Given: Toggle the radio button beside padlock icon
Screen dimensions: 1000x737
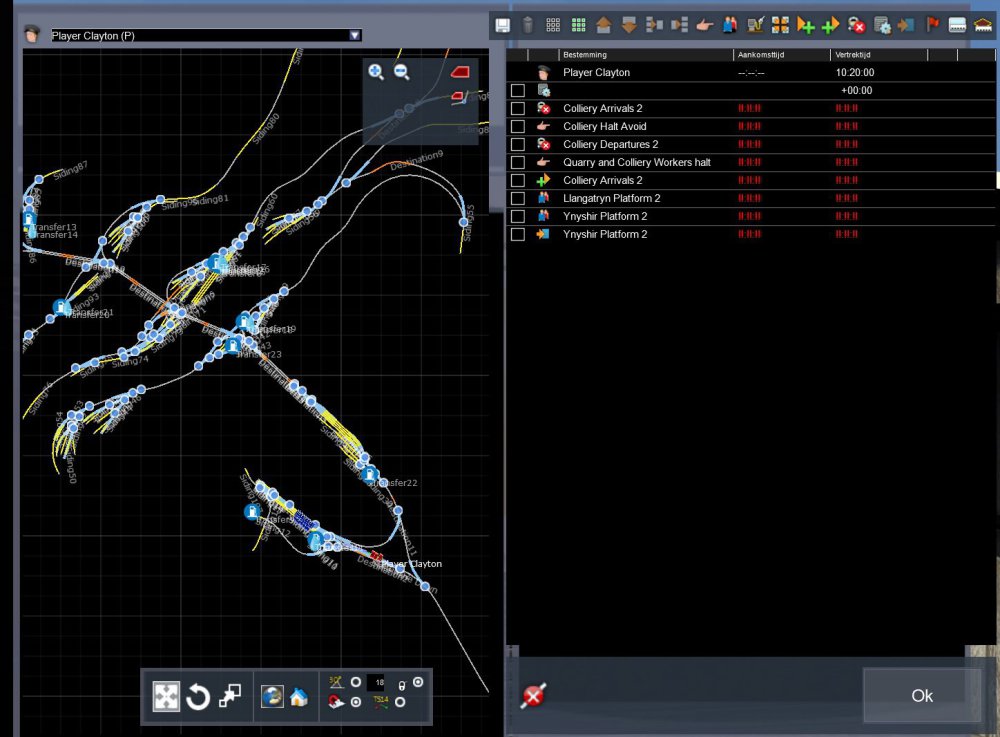Looking at the screenshot, I should pos(418,683).
